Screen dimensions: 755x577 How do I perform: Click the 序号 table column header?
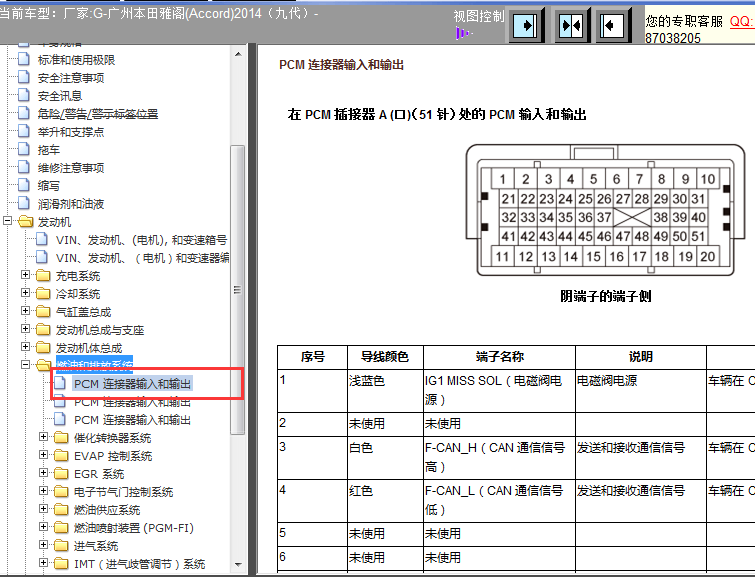[312, 357]
